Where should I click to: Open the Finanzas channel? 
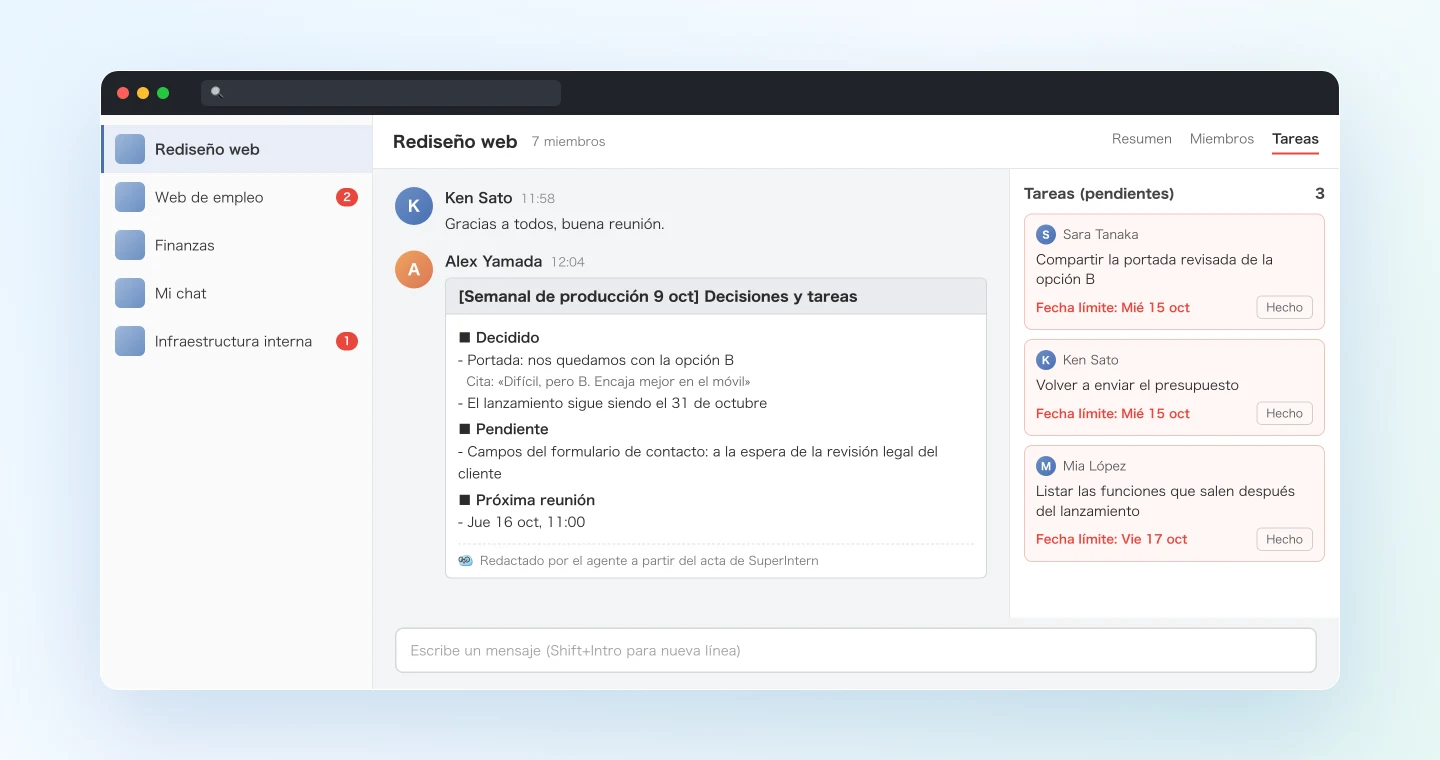[237, 245]
